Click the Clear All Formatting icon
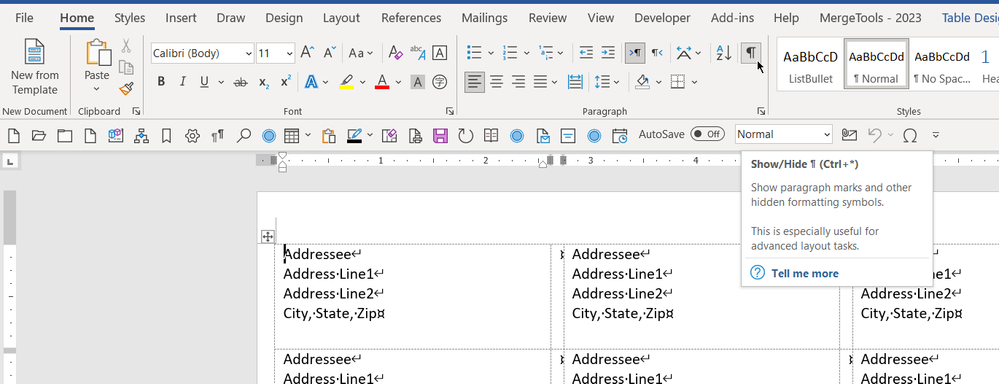The height and width of the screenshot is (384, 999). [x=395, y=53]
